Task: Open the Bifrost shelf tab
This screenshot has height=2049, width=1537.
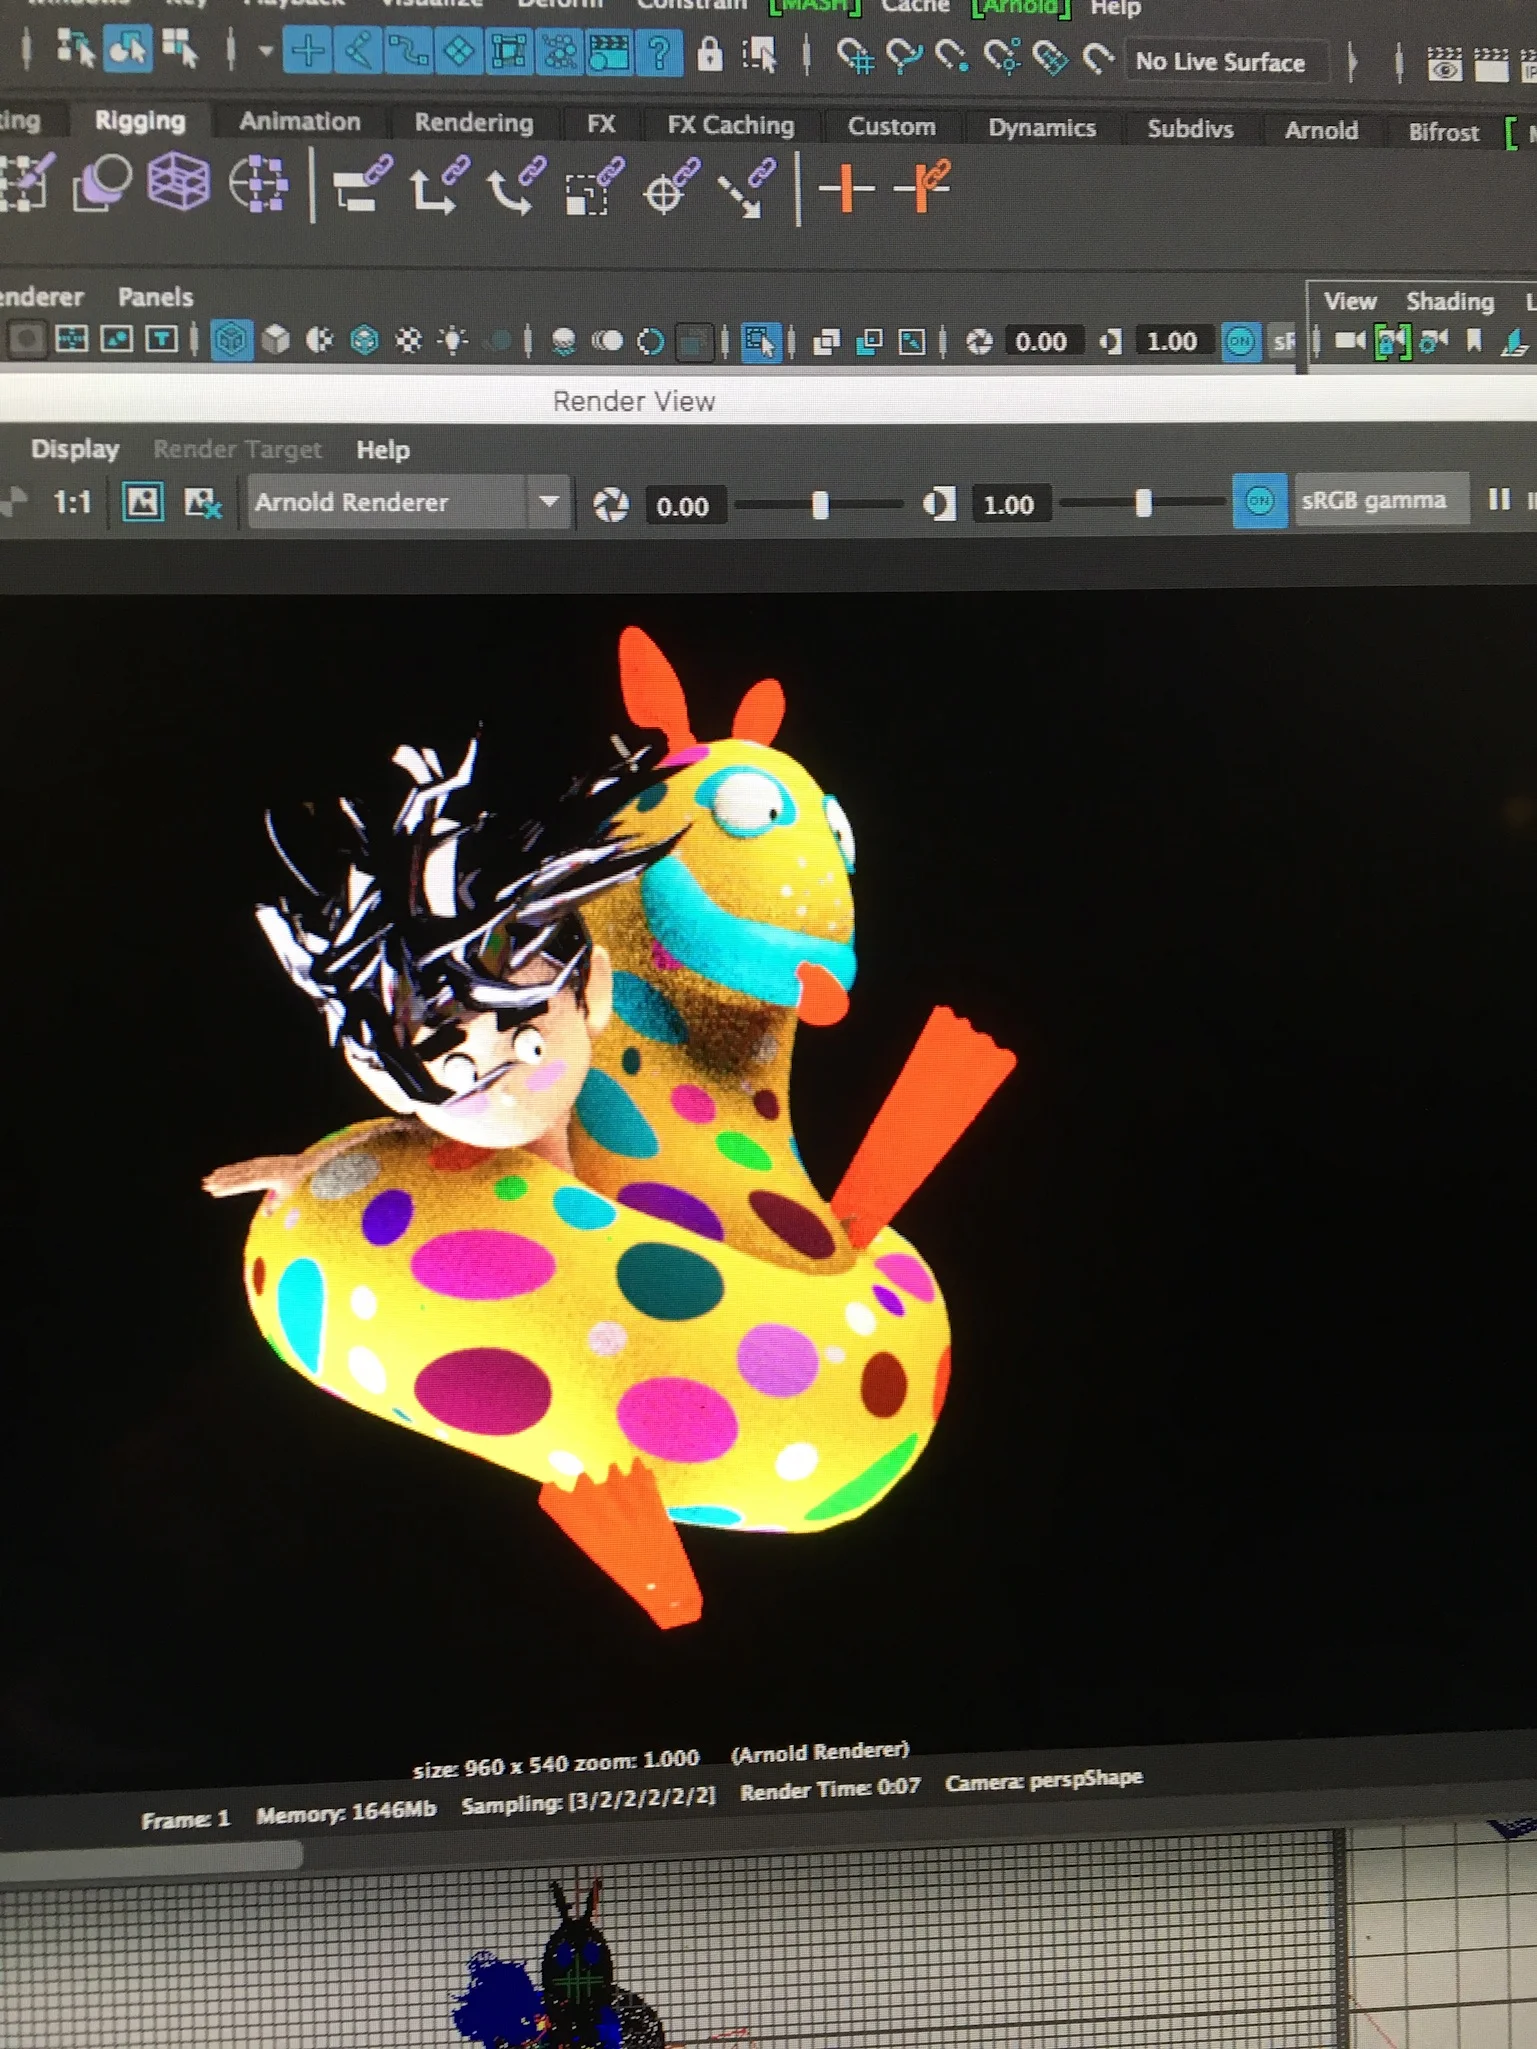Action: [x=1443, y=132]
